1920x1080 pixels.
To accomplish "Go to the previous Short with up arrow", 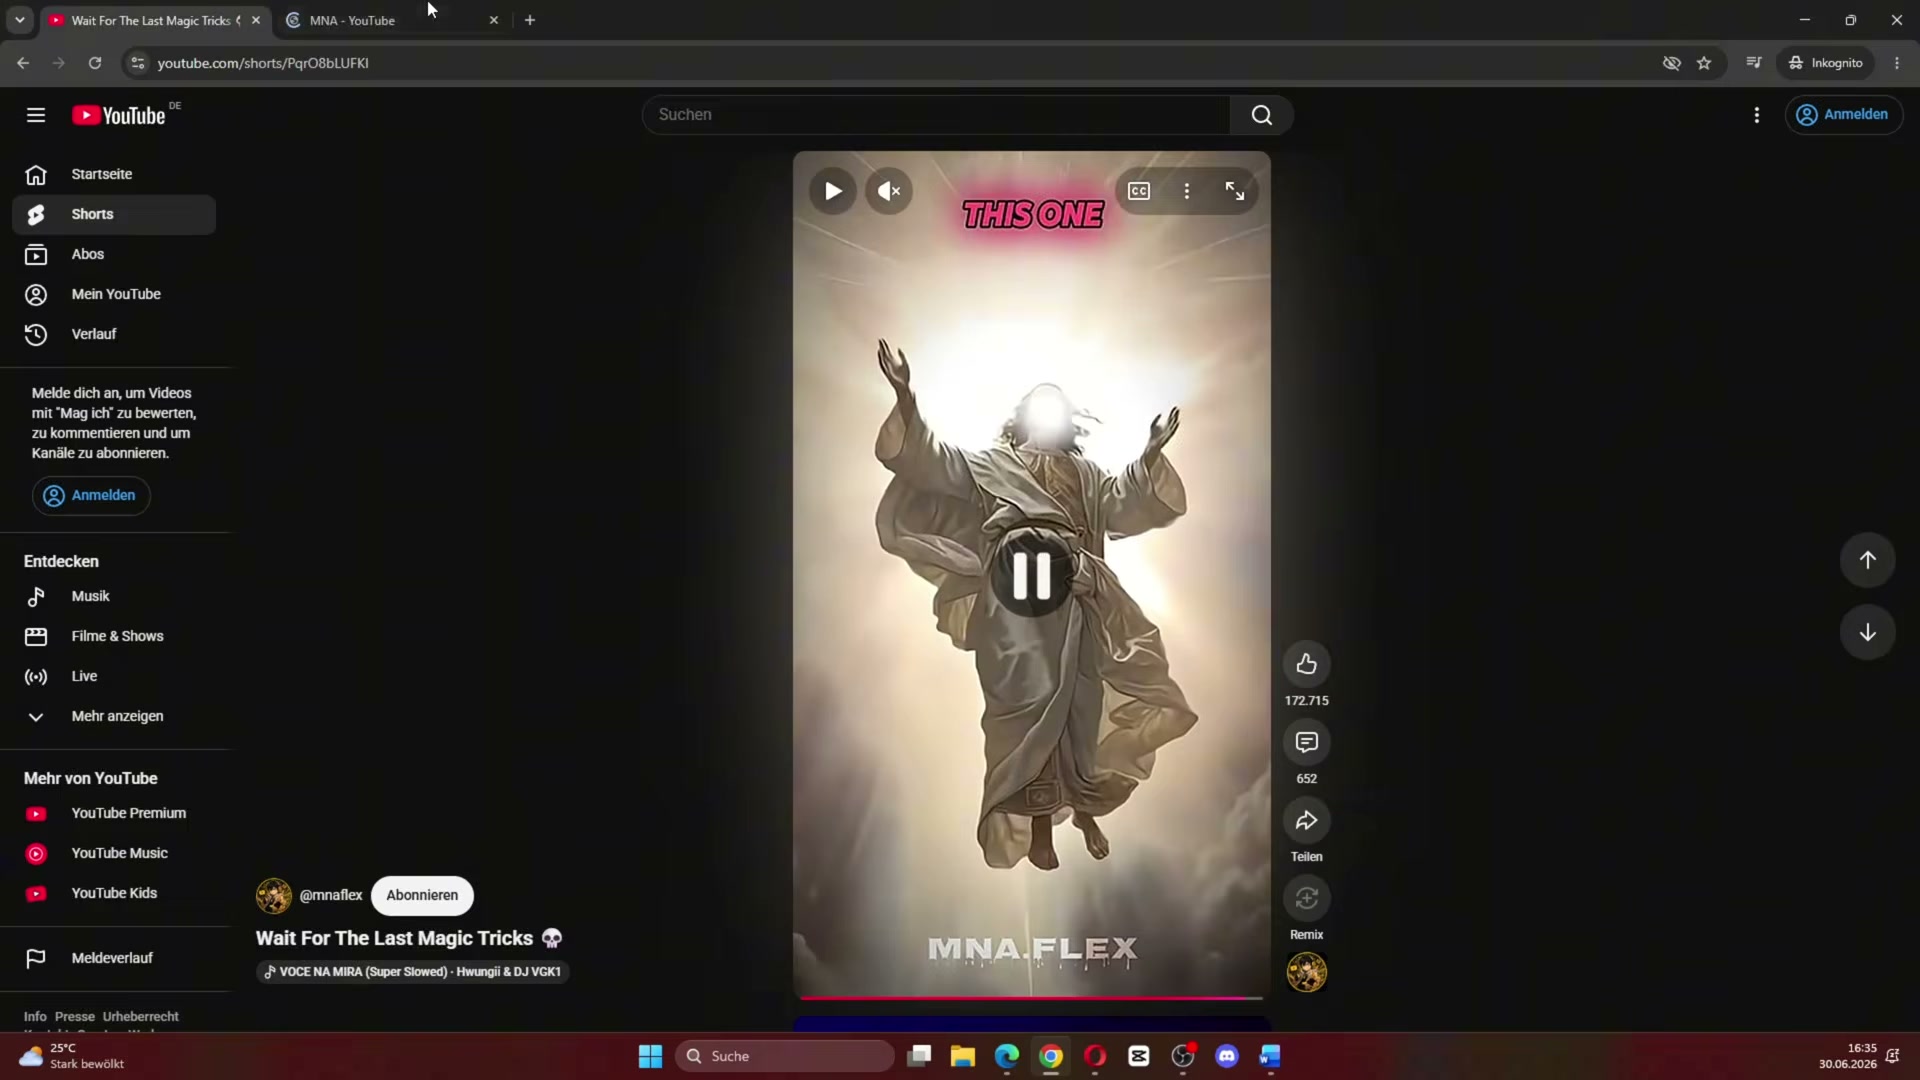I will [1868, 560].
